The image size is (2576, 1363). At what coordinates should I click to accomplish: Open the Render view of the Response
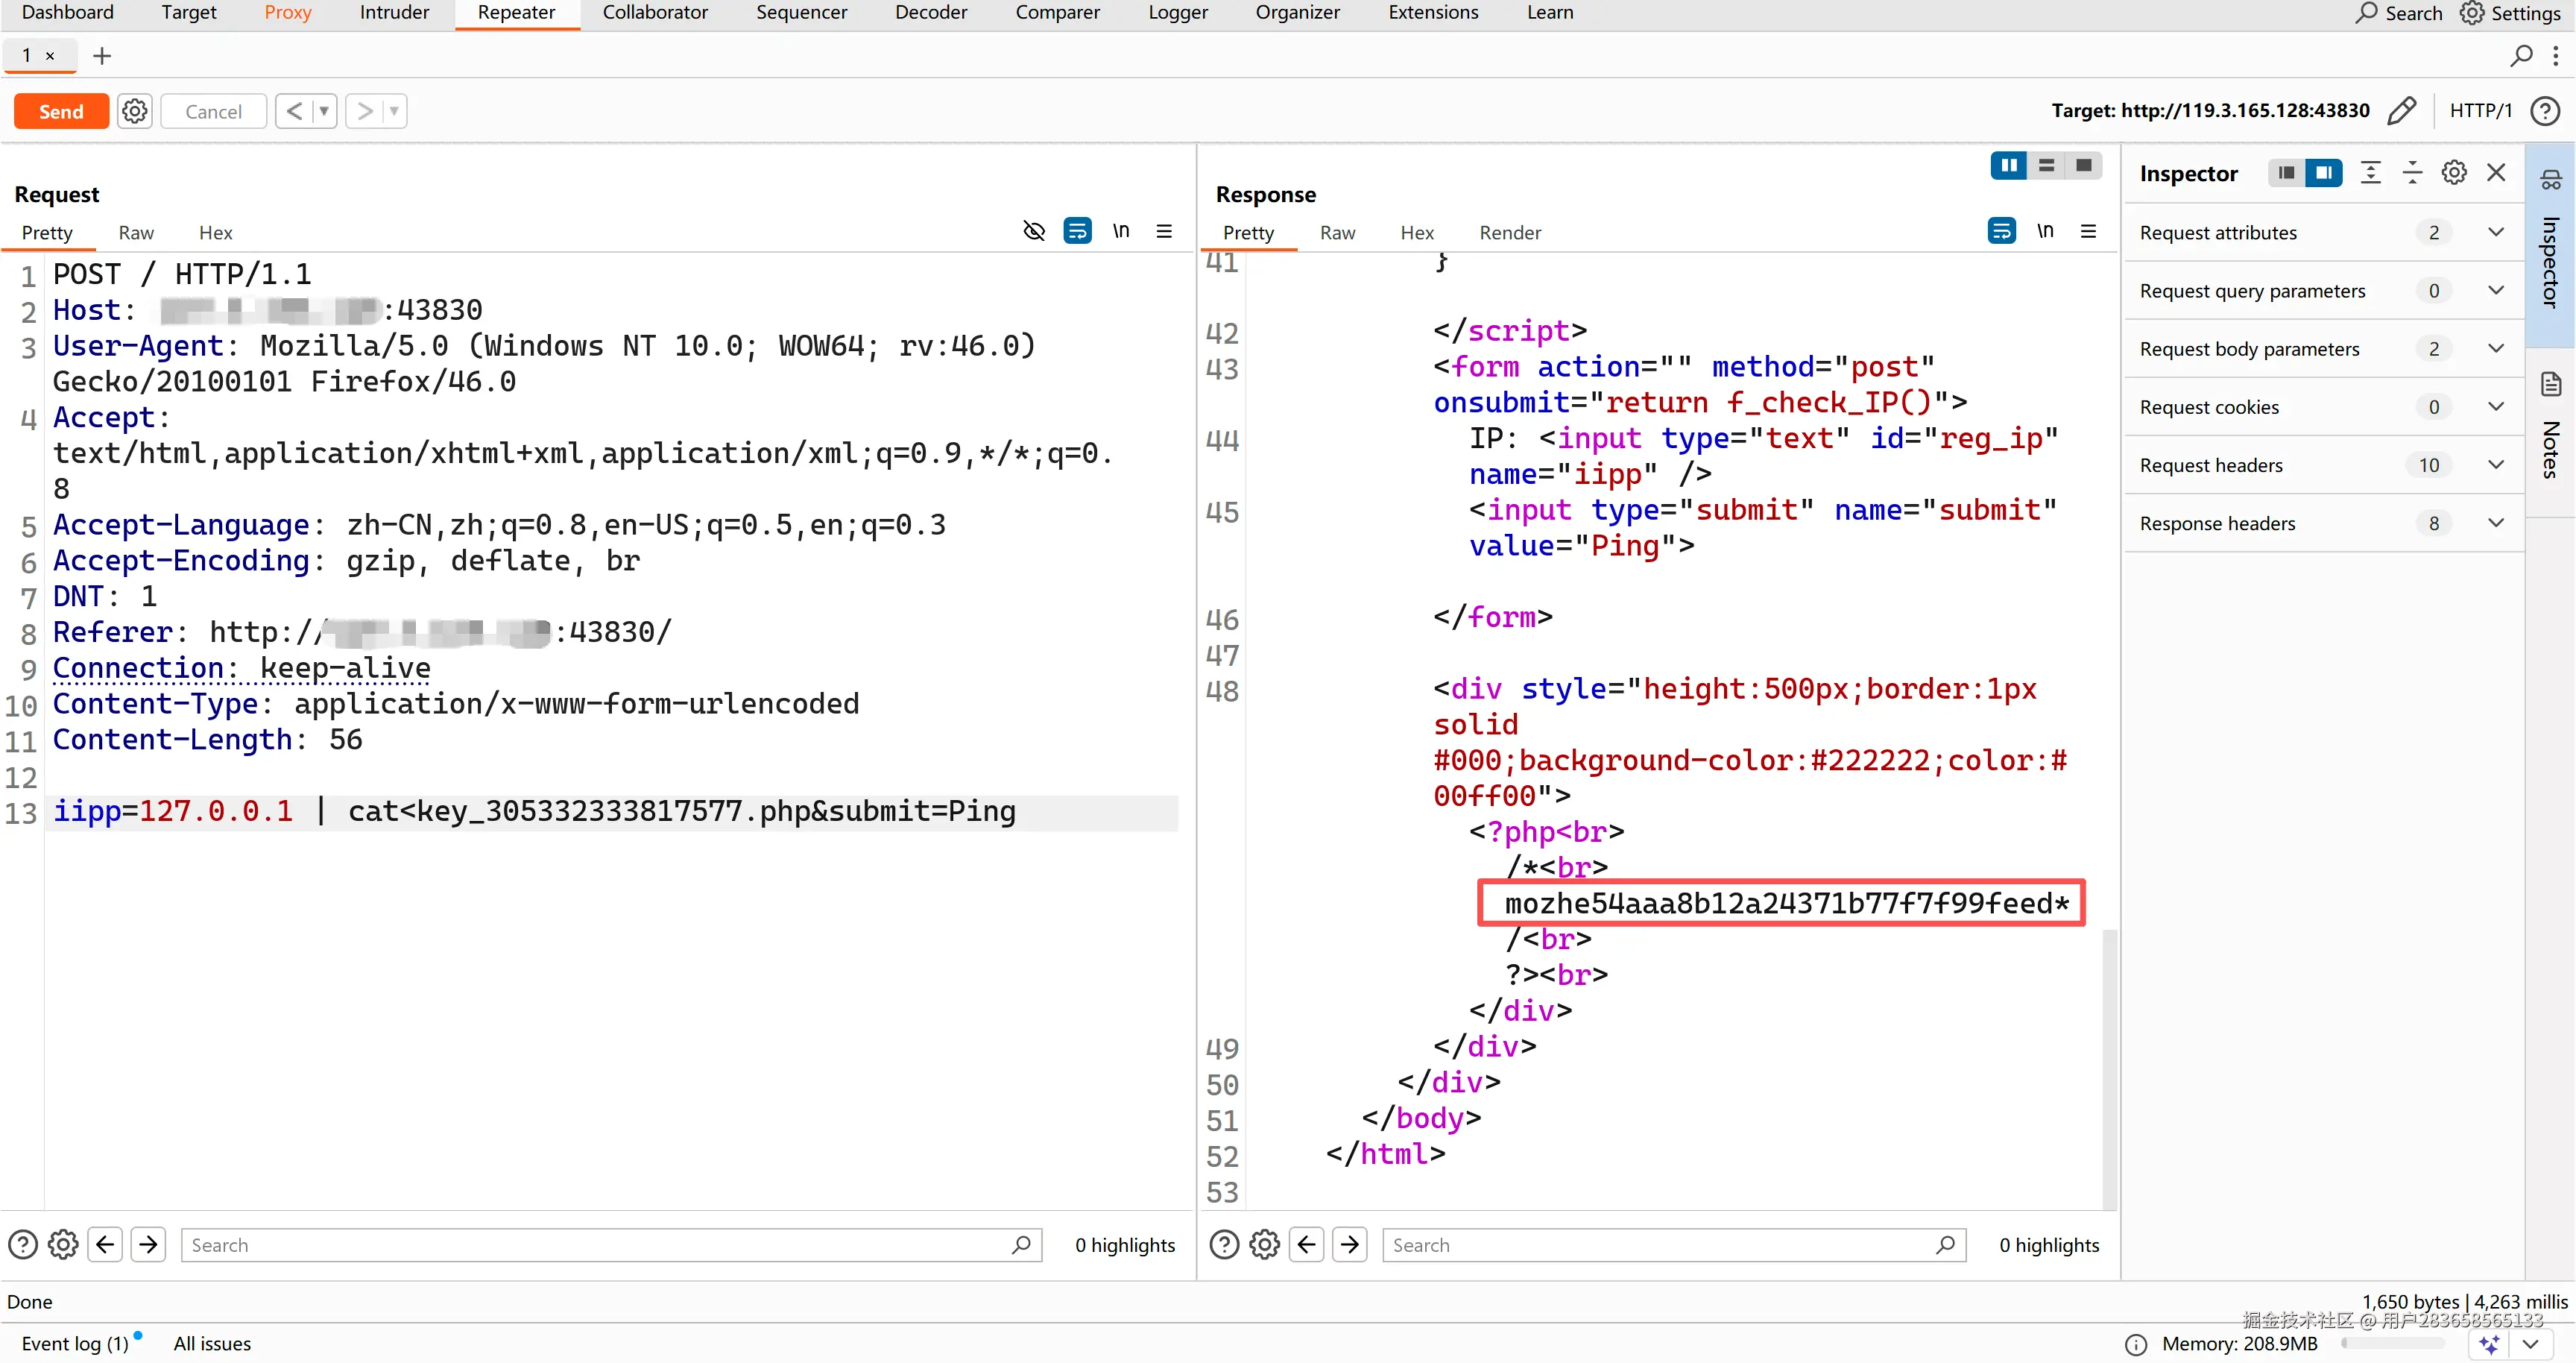[1509, 233]
